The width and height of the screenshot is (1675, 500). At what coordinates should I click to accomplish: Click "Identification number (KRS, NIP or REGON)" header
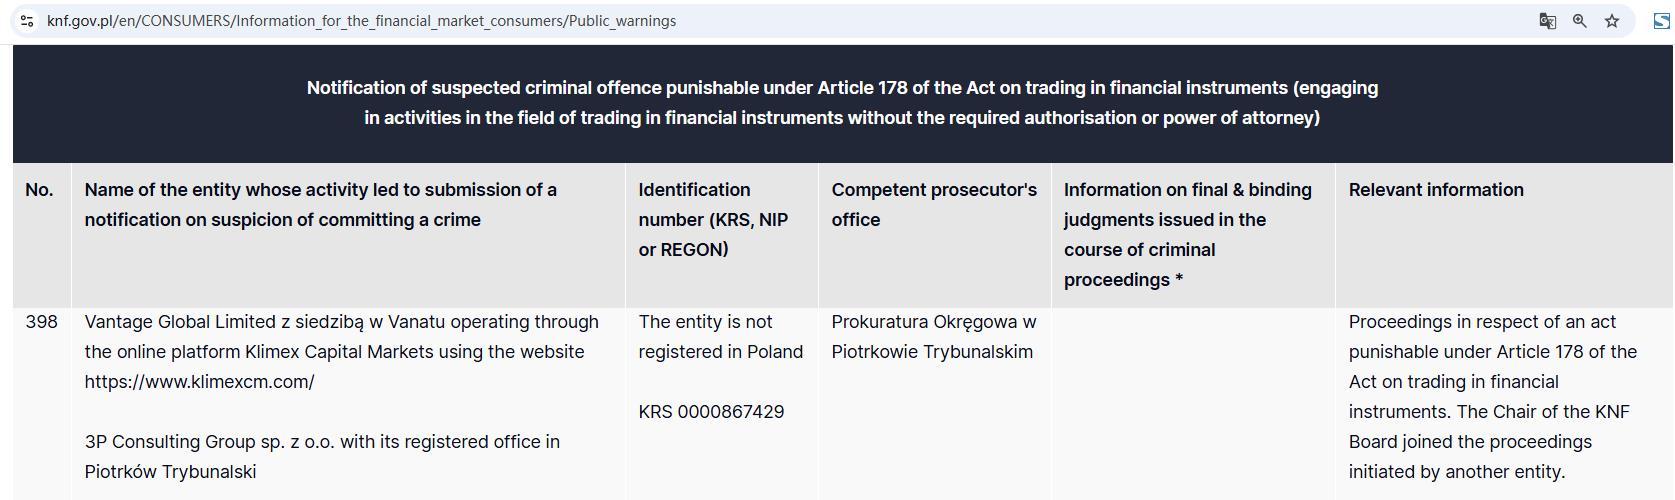(713, 220)
